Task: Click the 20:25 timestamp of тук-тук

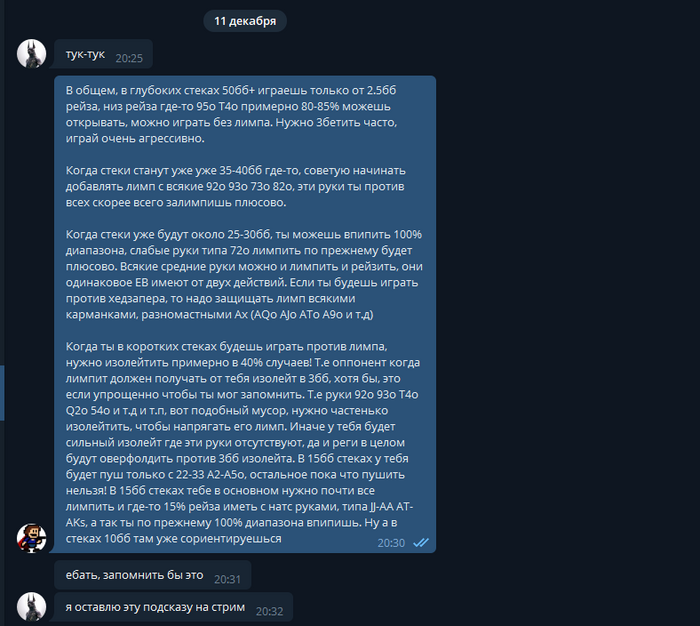Action: coord(129,58)
